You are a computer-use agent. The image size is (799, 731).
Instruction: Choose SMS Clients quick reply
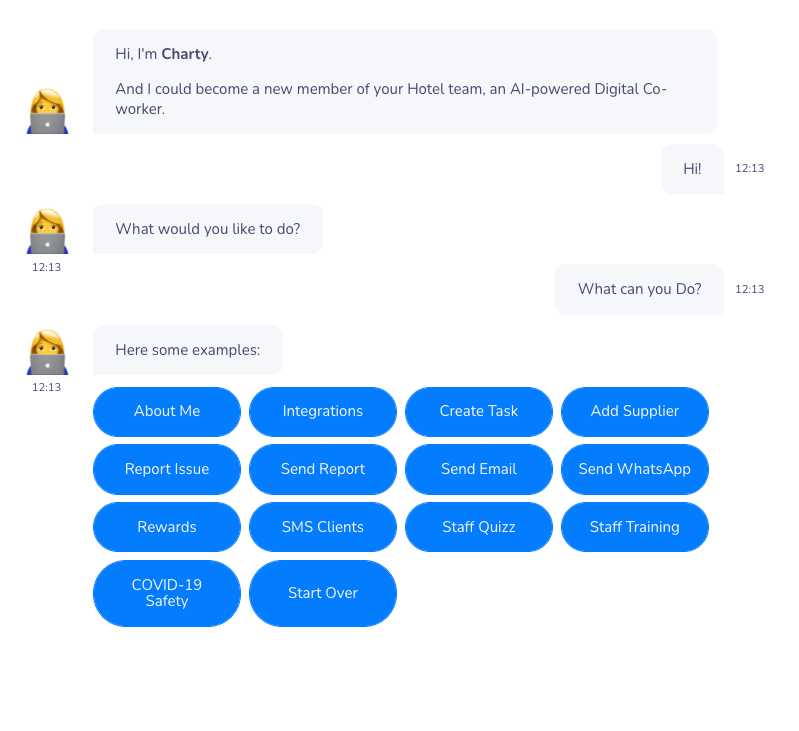coord(323,527)
